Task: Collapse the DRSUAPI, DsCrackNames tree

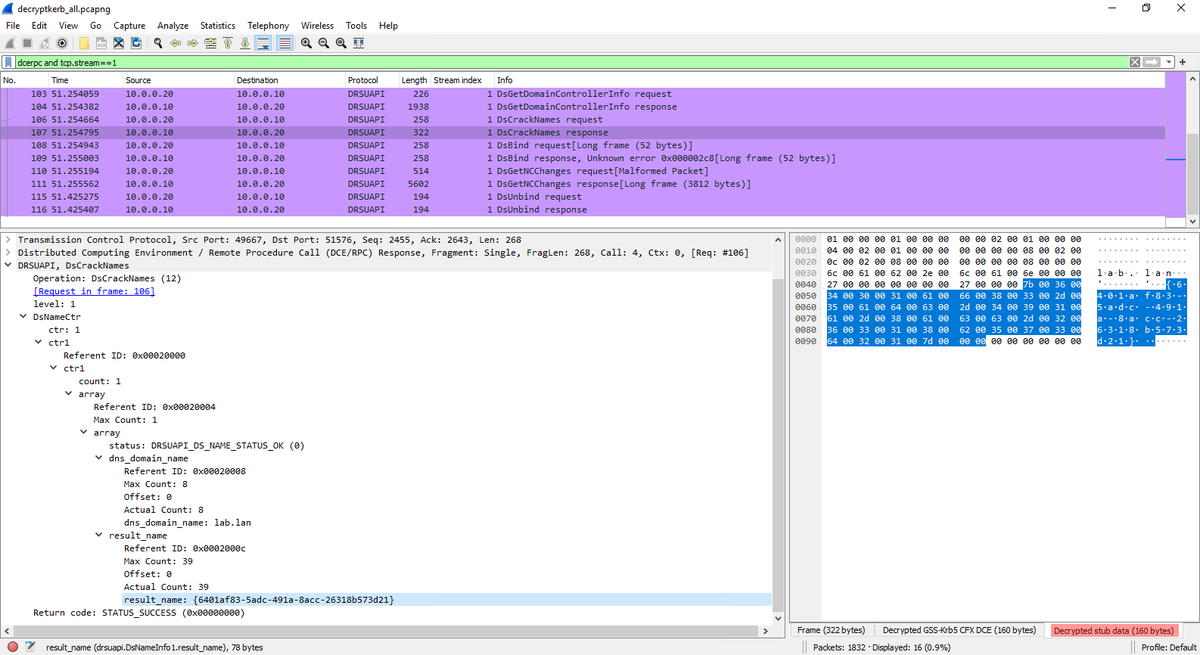Action: (x=9, y=266)
